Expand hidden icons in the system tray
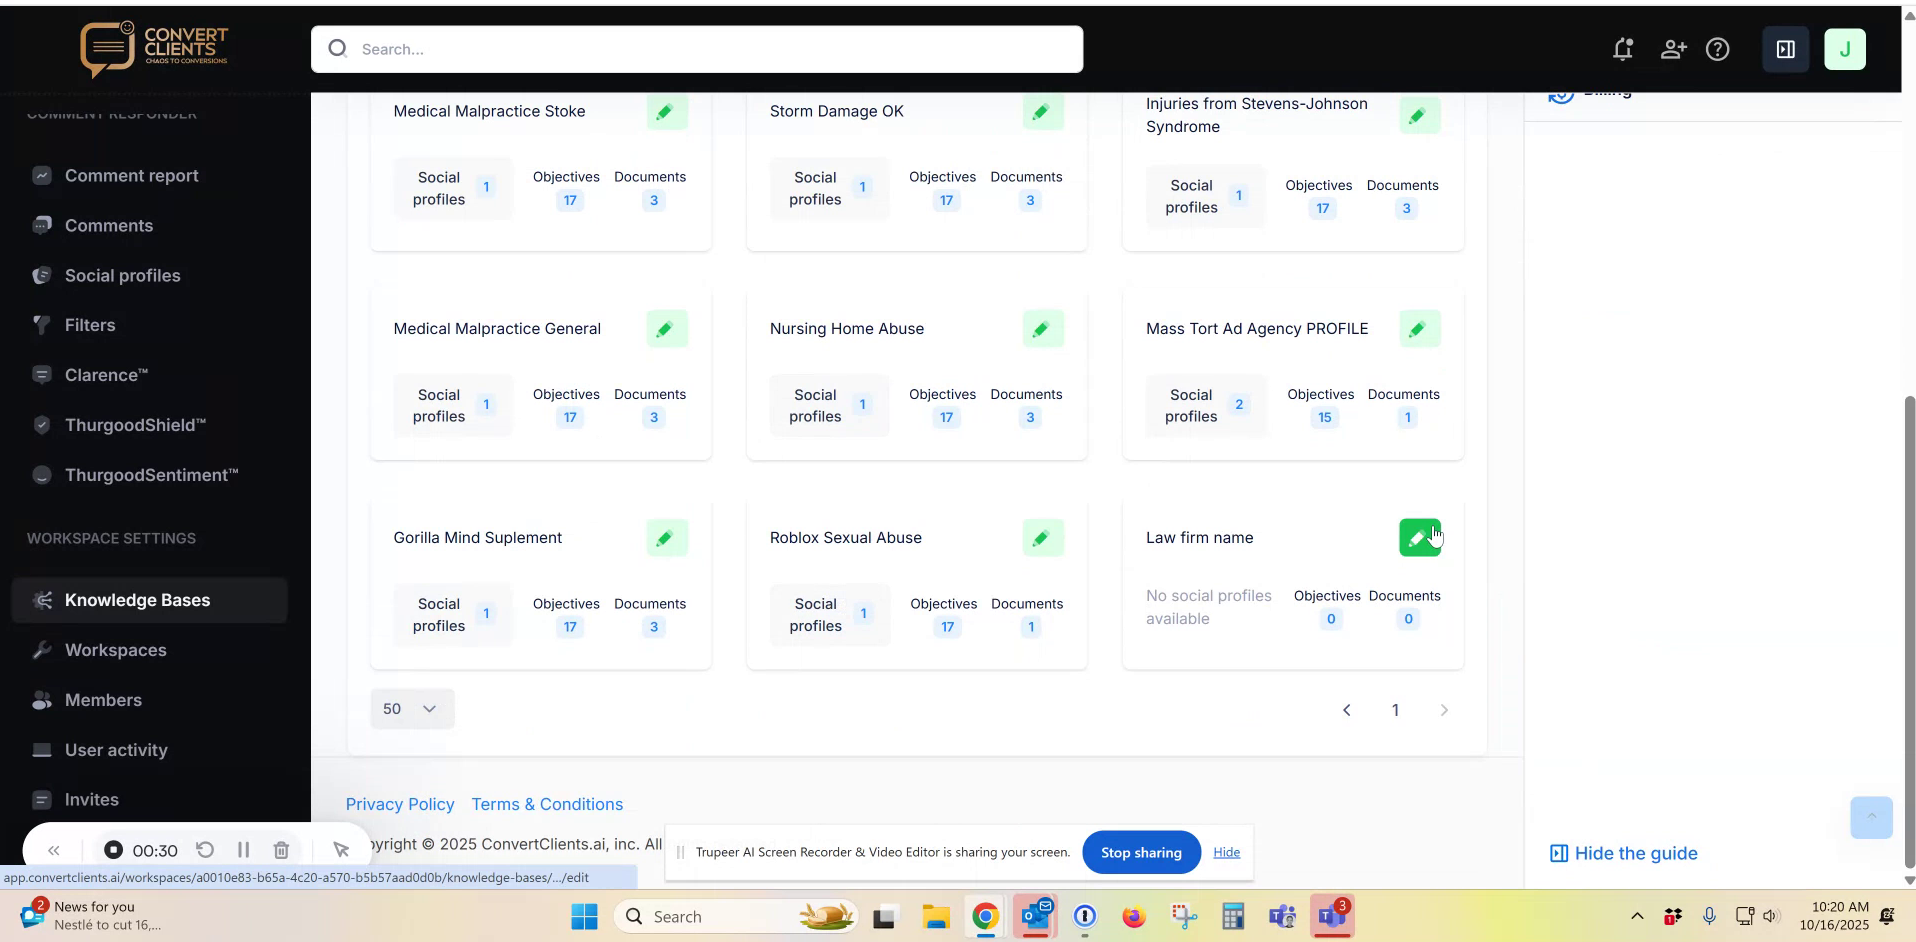This screenshot has width=1916, height=942. pyautogui.click(x=1637, y=916)
